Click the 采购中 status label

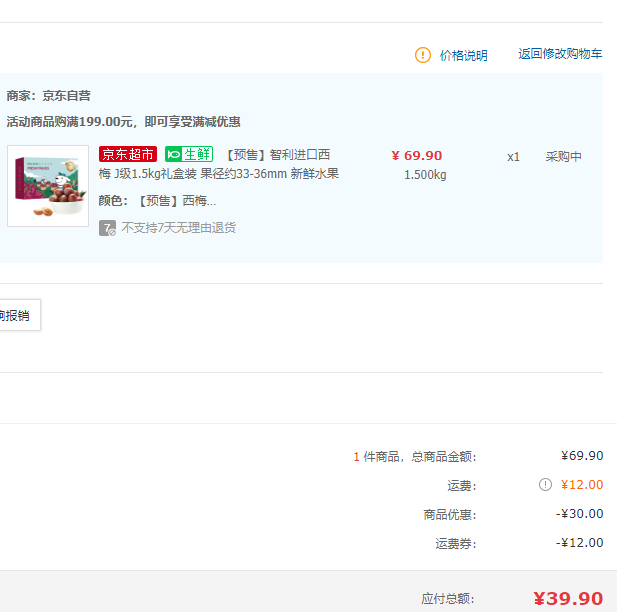(563, 157)
